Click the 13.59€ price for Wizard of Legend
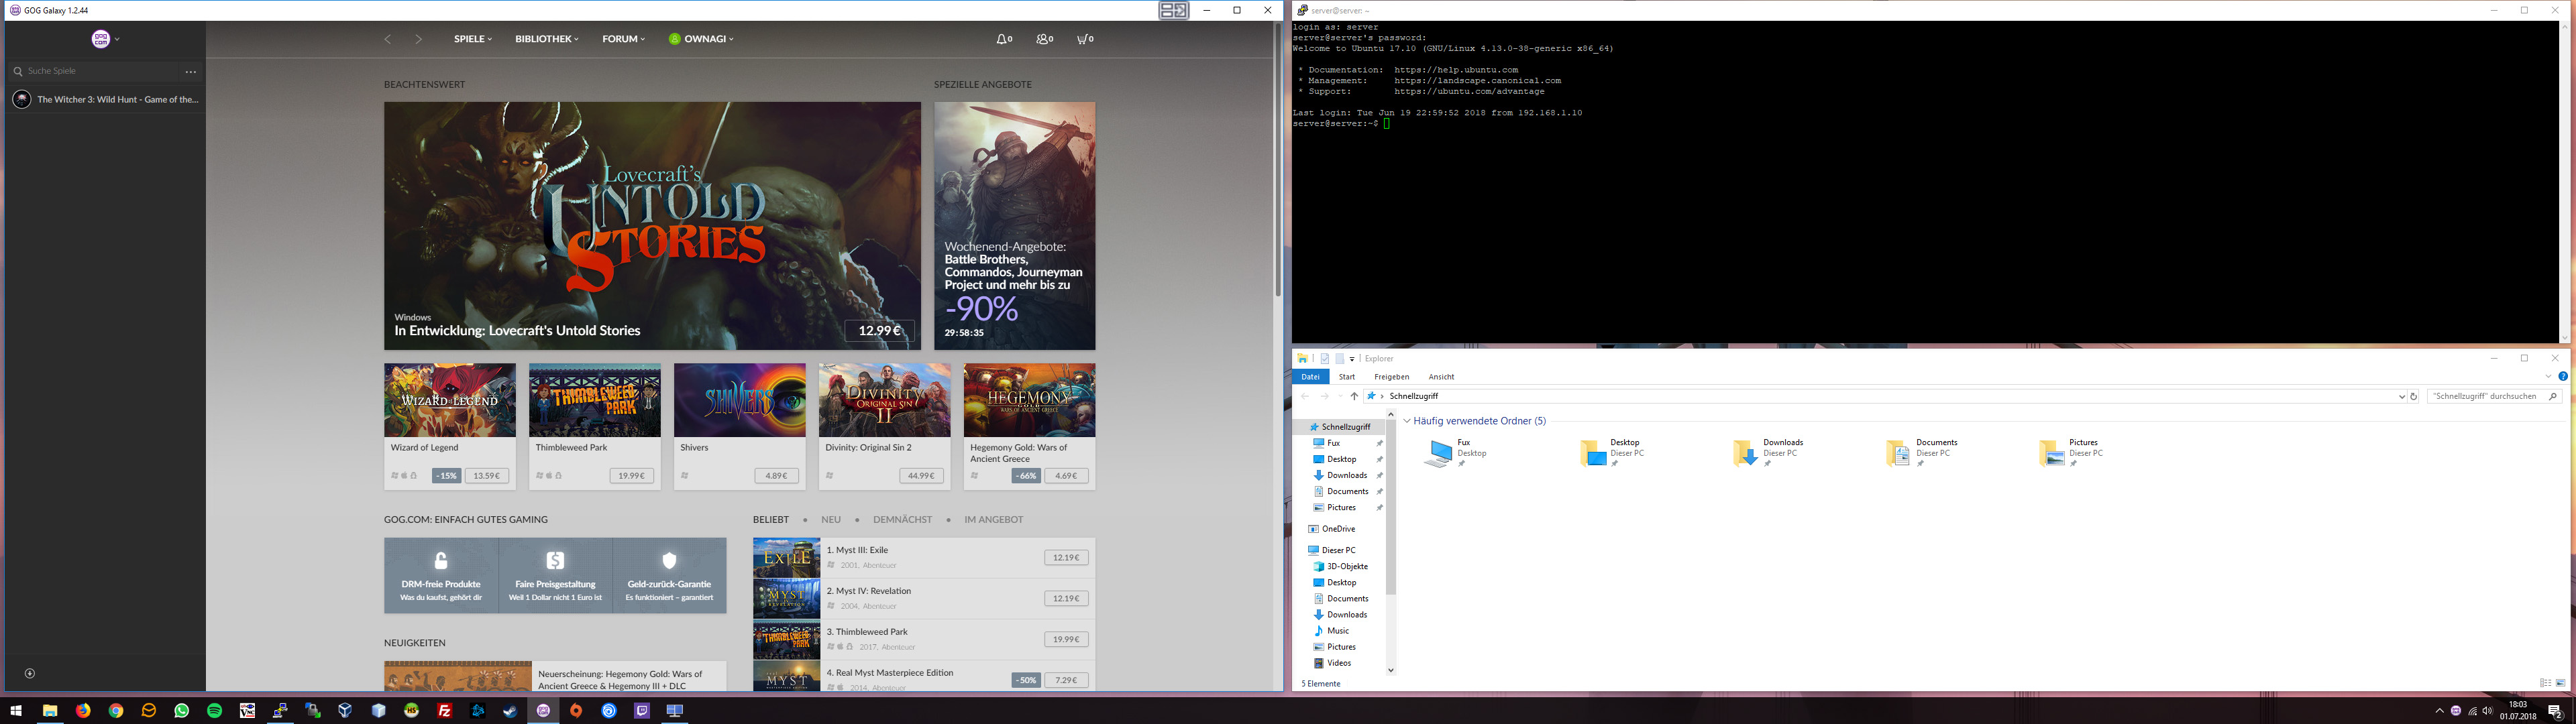Screen dimensions: 2576x724 click(487, 476)
